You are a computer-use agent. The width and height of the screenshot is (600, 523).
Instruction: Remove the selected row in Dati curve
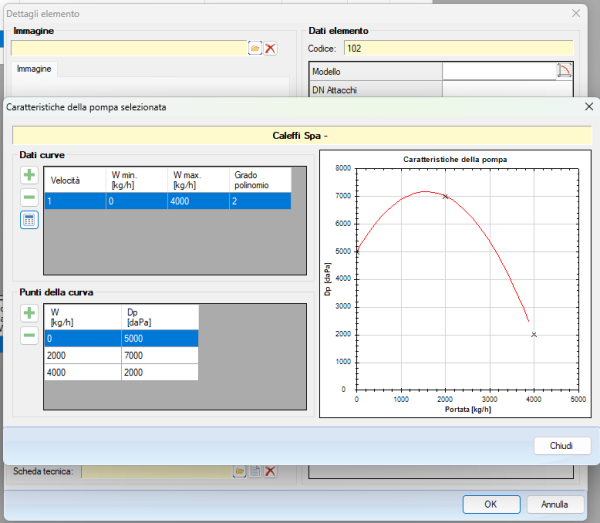tap(29, 197)
